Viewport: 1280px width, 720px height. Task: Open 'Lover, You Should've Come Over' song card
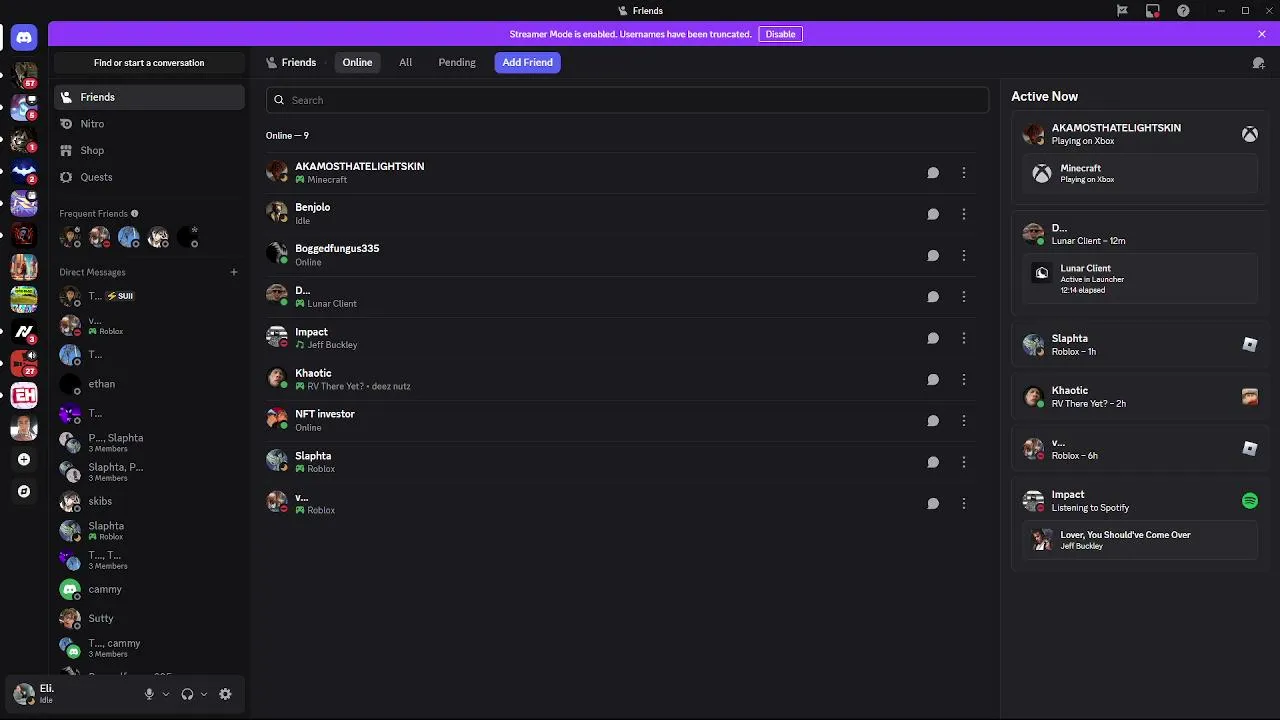click(x=1140, y=540)
